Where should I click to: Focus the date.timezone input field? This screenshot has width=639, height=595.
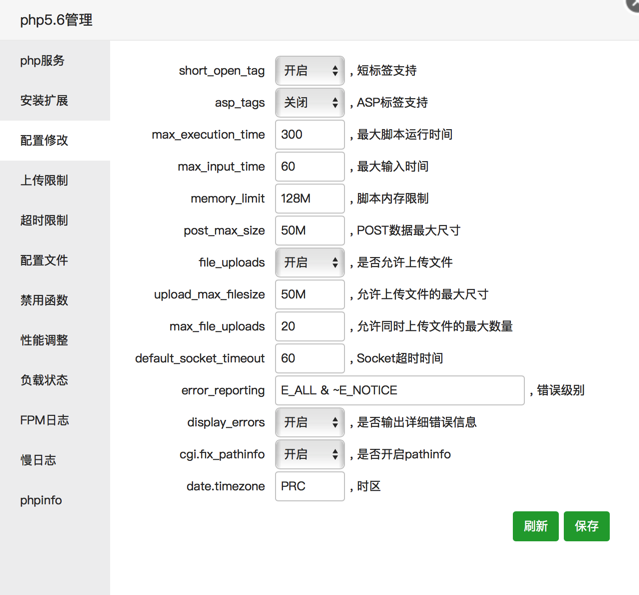coord(310,487)
